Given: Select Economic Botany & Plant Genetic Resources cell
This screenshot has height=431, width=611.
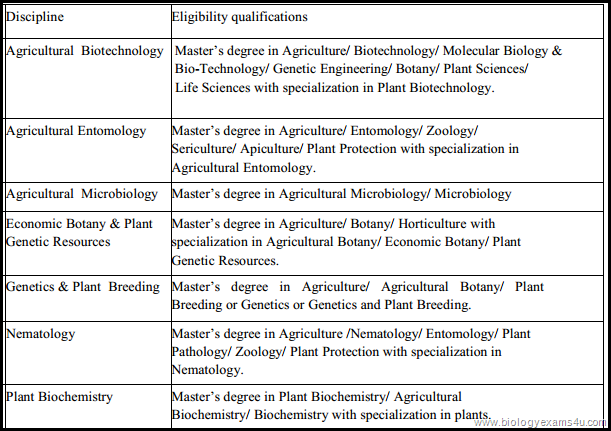Looking at the screenshot, I should 79,233.
